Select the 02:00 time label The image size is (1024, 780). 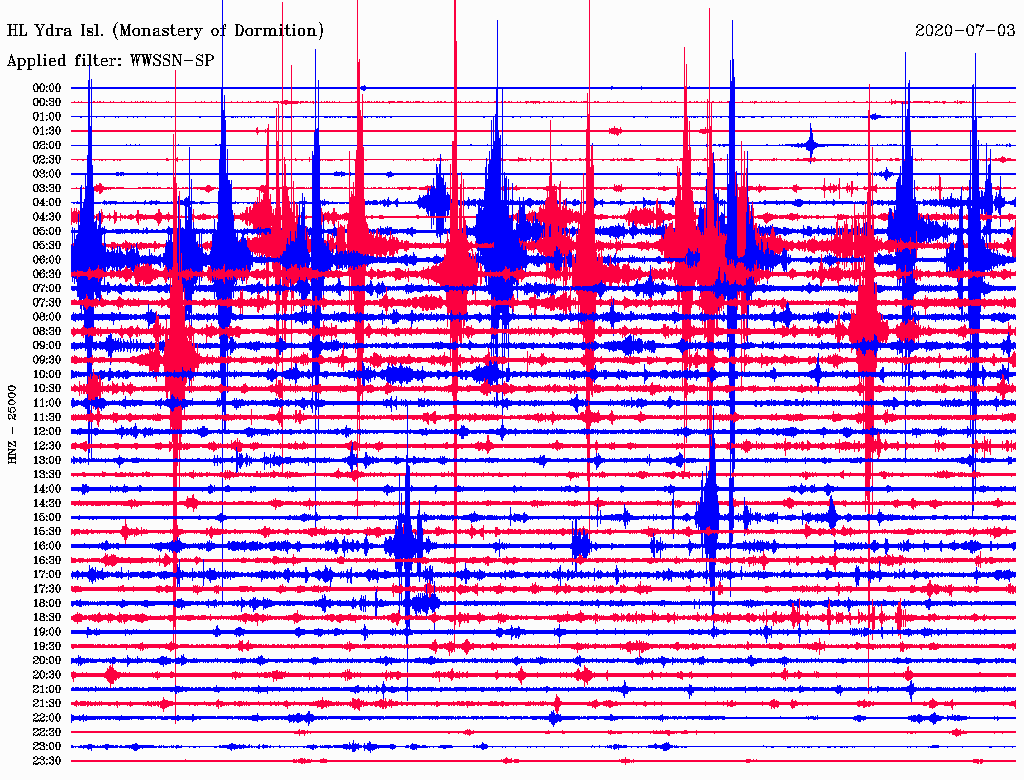[47, 145]
